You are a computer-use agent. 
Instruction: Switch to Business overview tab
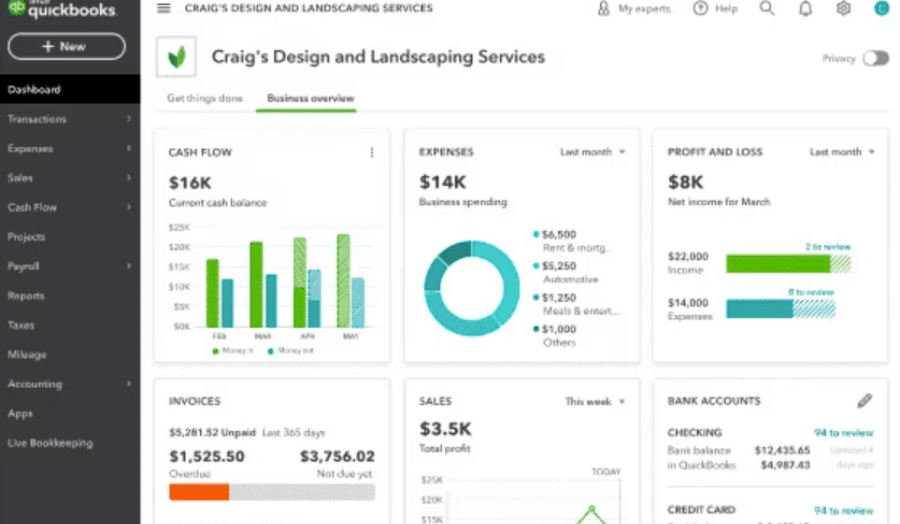(311, 98)
